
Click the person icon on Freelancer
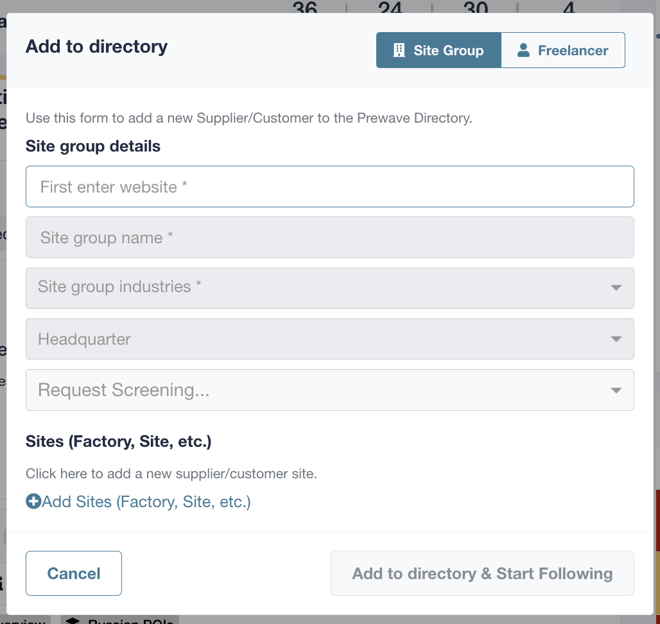523,50
